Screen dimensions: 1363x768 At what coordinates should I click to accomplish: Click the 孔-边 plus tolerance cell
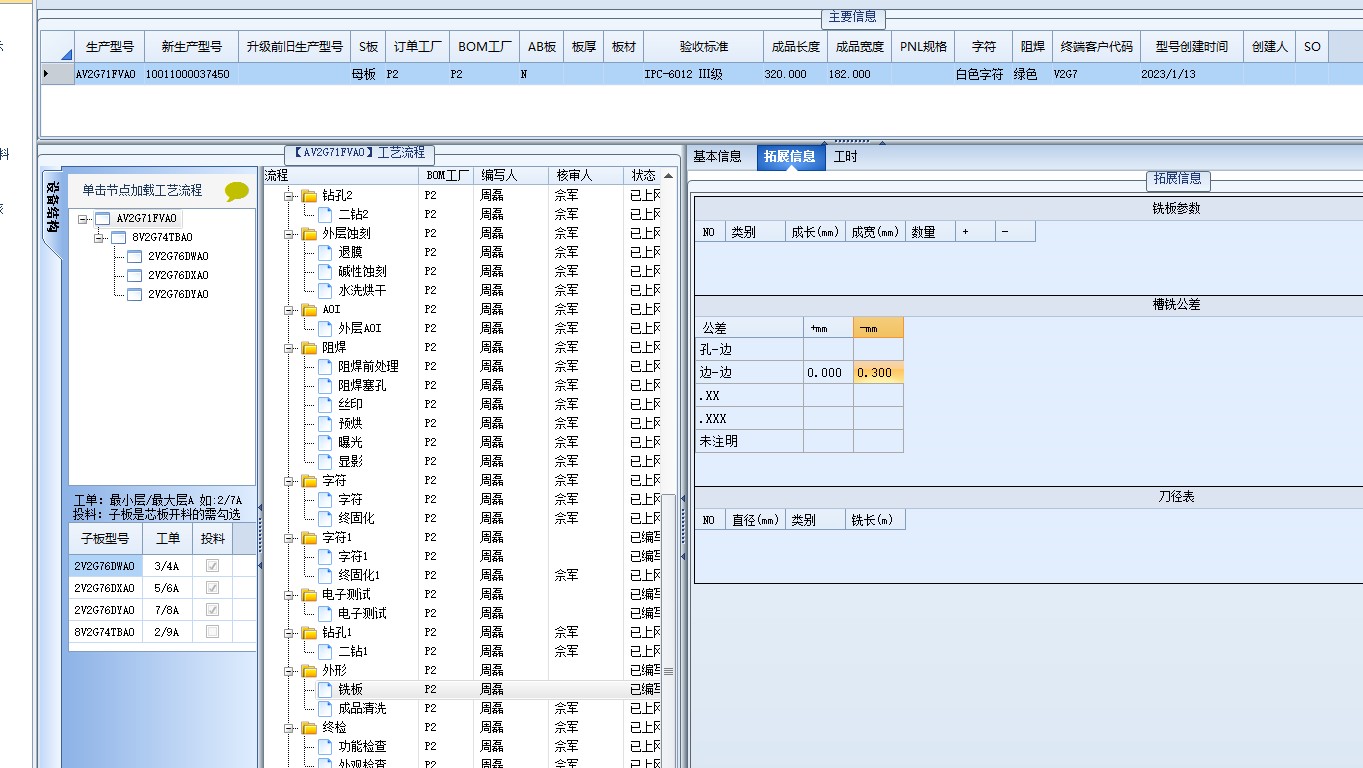(828, 350)
